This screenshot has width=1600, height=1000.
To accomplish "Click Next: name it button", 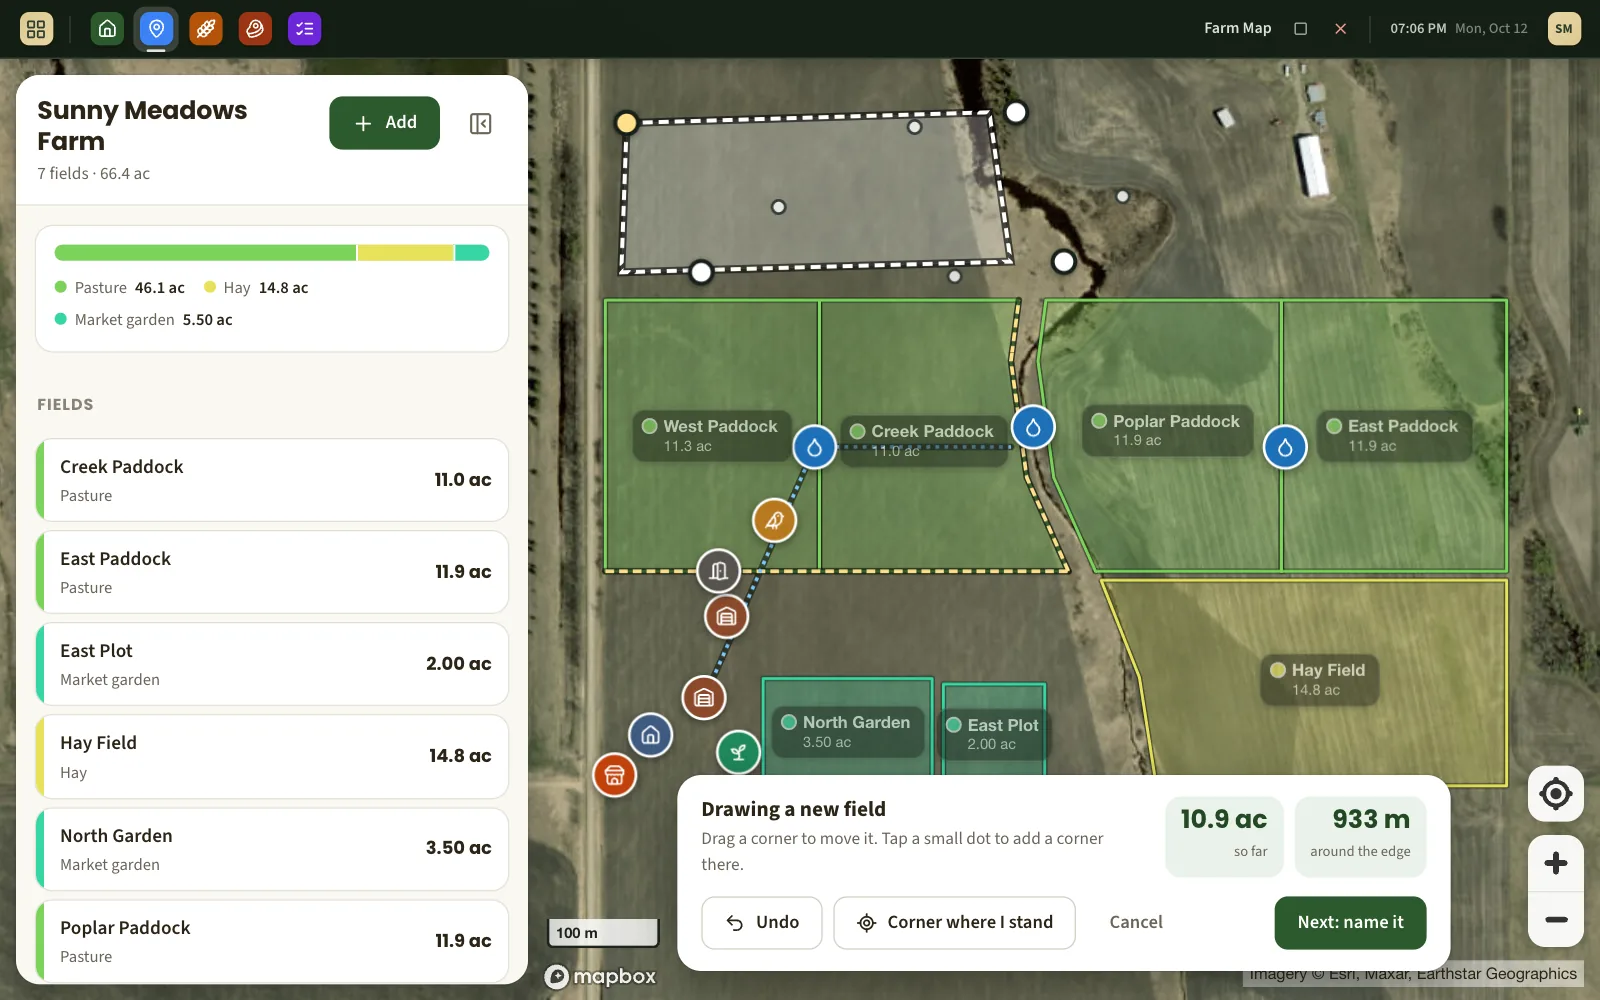I will pyautogui.click(x=1350, y=922).
